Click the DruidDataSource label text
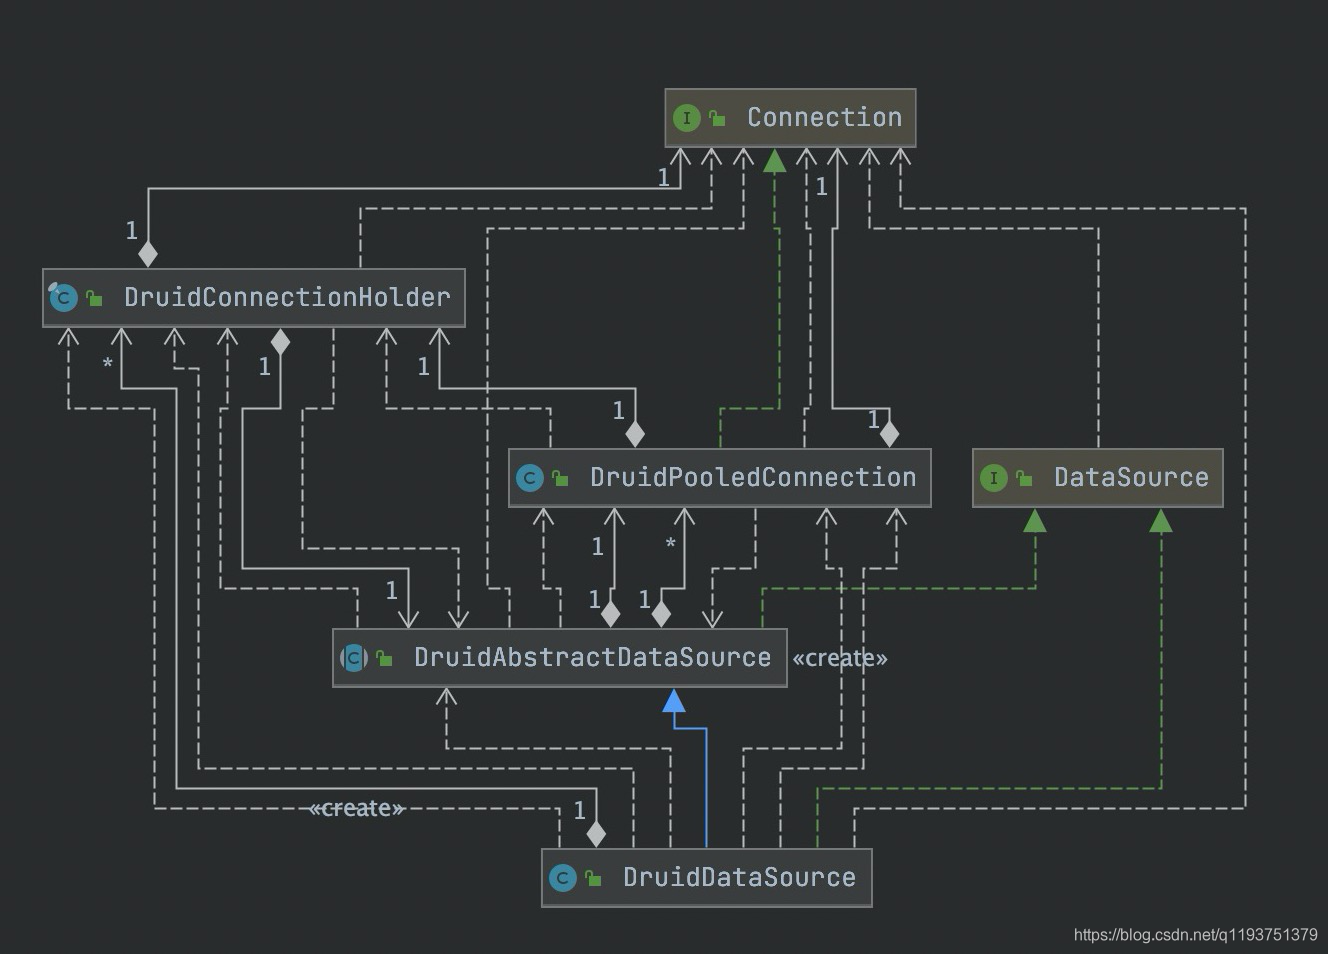 (739, 877)
